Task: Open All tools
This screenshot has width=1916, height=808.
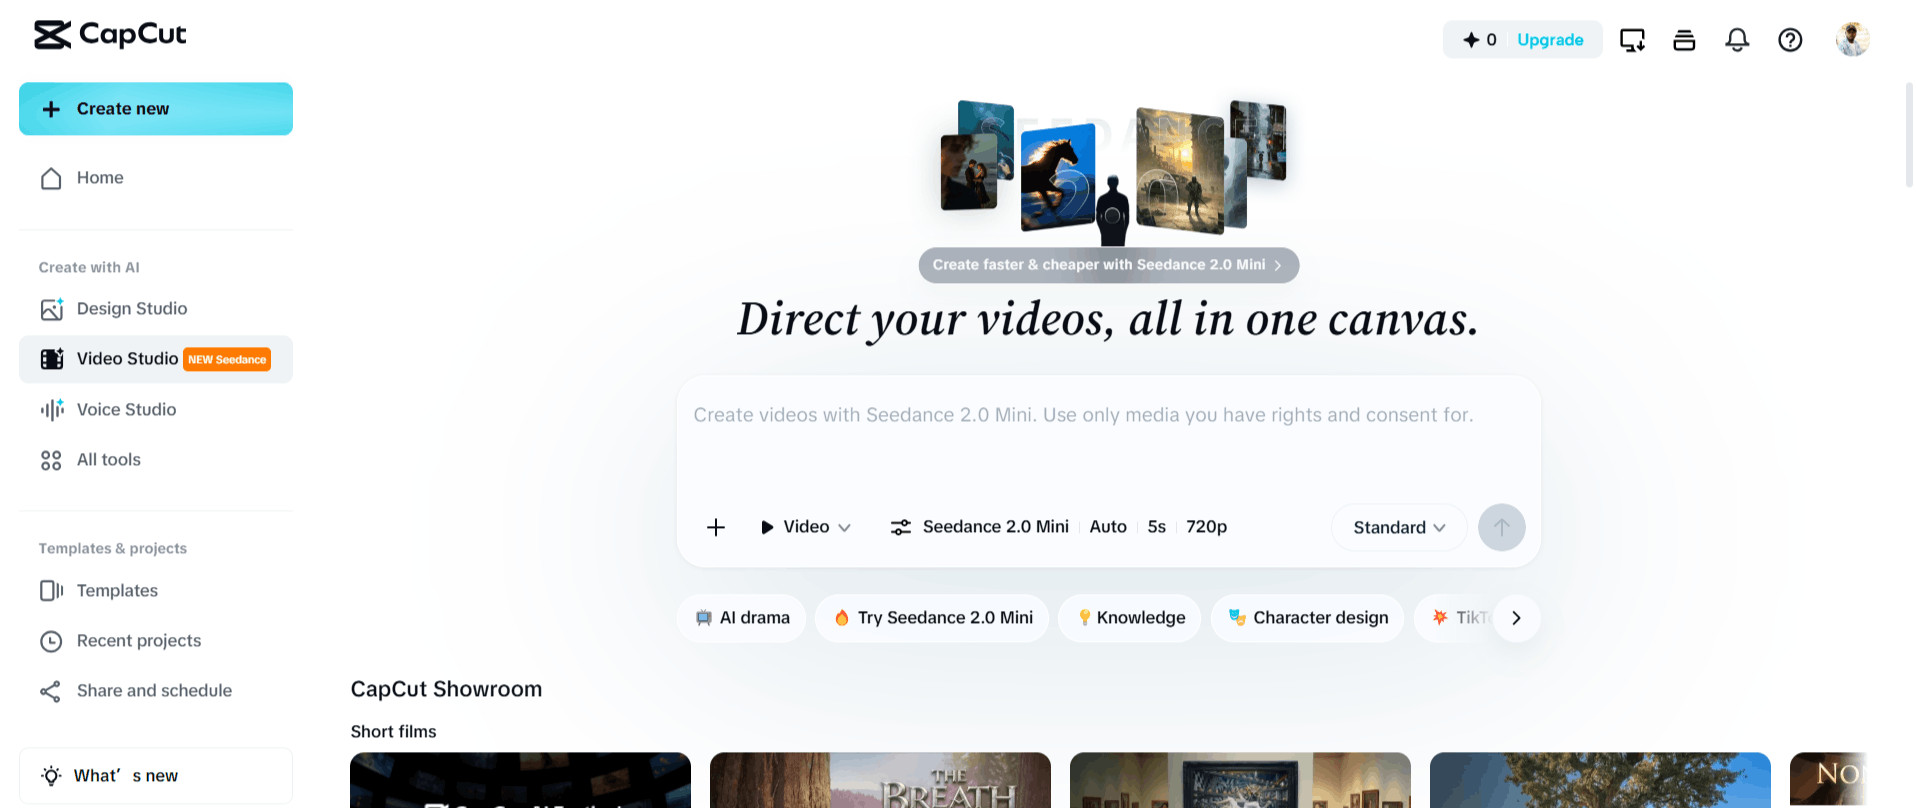Action: coord(156,460)
